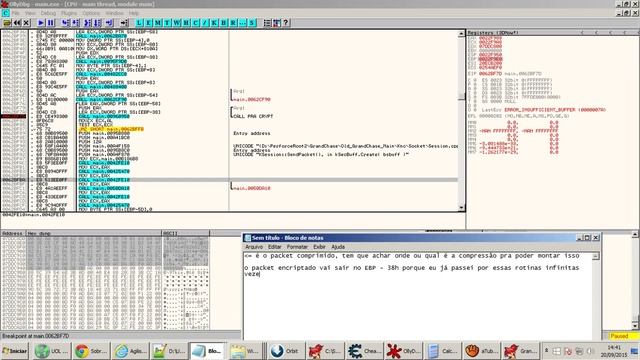Screen dimensions: 640x360
Task: Open the Appearance options icon
Action: (276, 23)
